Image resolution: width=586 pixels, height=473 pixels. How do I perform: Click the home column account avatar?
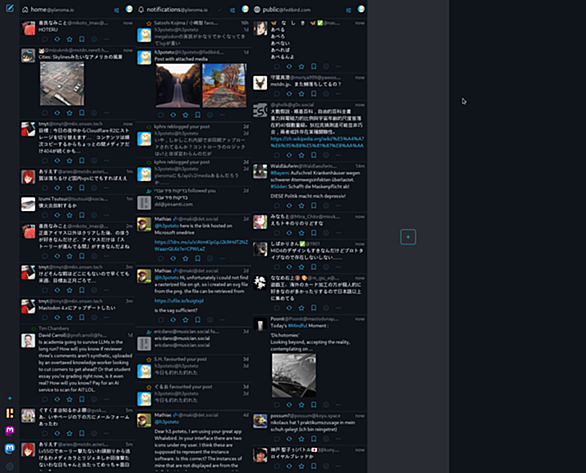(129, 9)
